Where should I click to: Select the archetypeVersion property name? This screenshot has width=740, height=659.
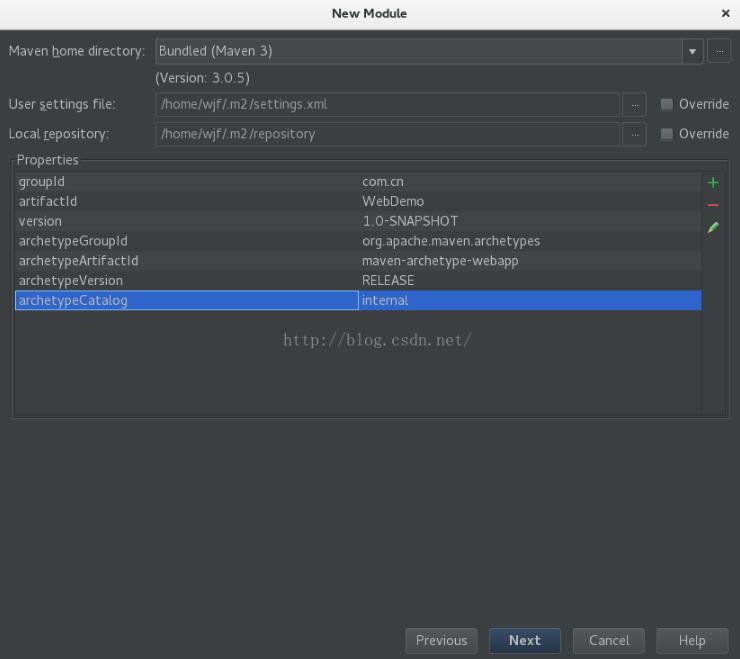click(x=71, y=281)
